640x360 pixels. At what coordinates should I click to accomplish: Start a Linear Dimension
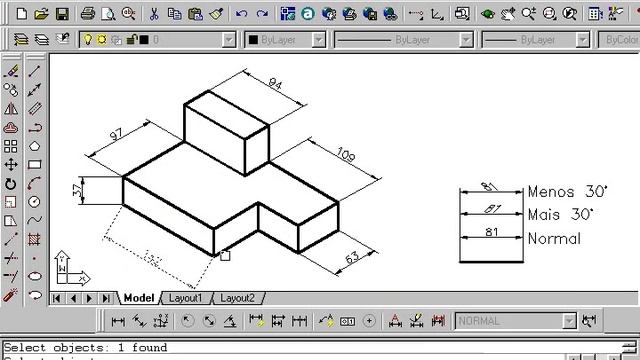tap(118, 322)
